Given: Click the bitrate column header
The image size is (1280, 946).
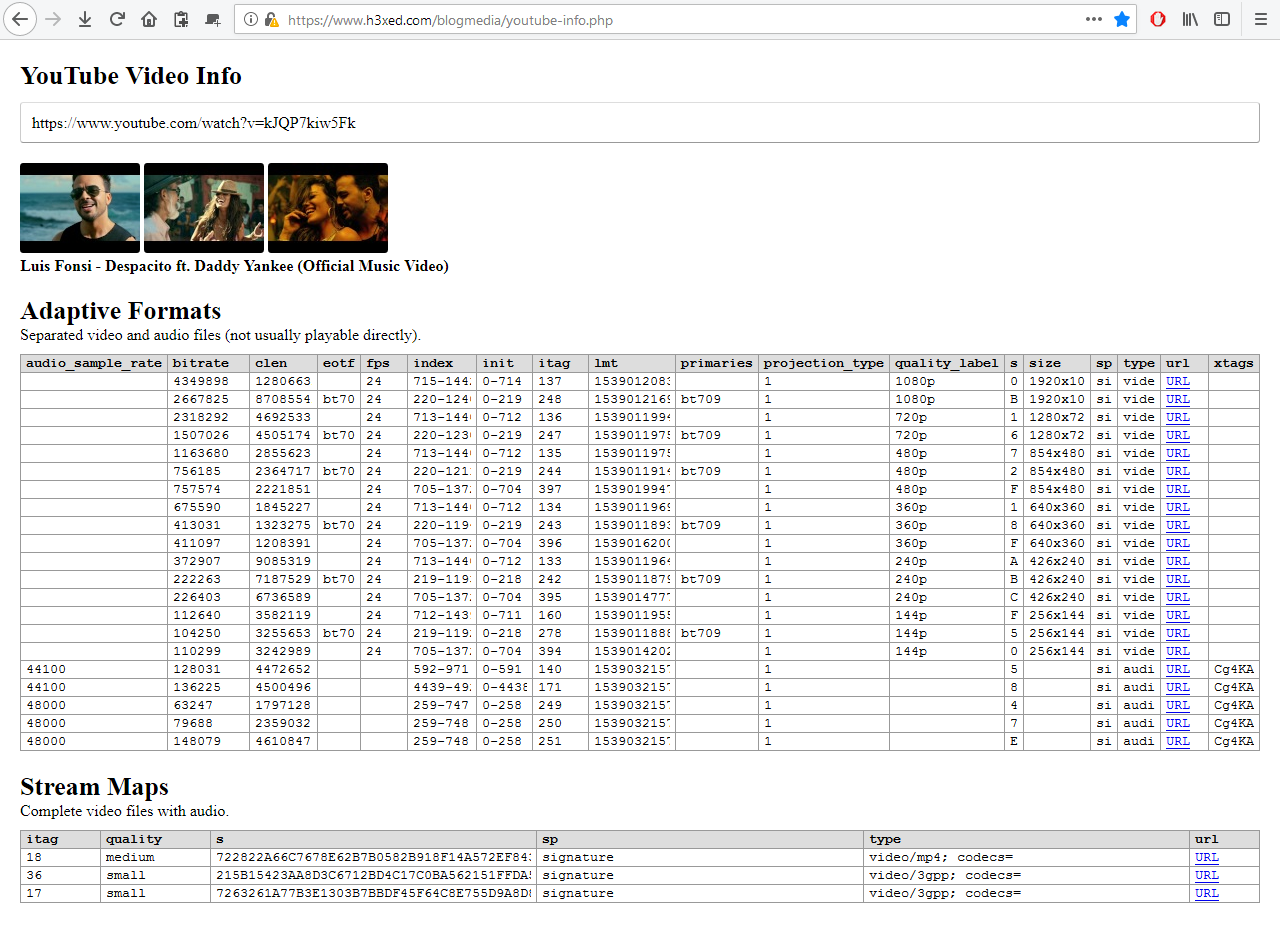Looking at the screenshot, I should click(209, 363).
